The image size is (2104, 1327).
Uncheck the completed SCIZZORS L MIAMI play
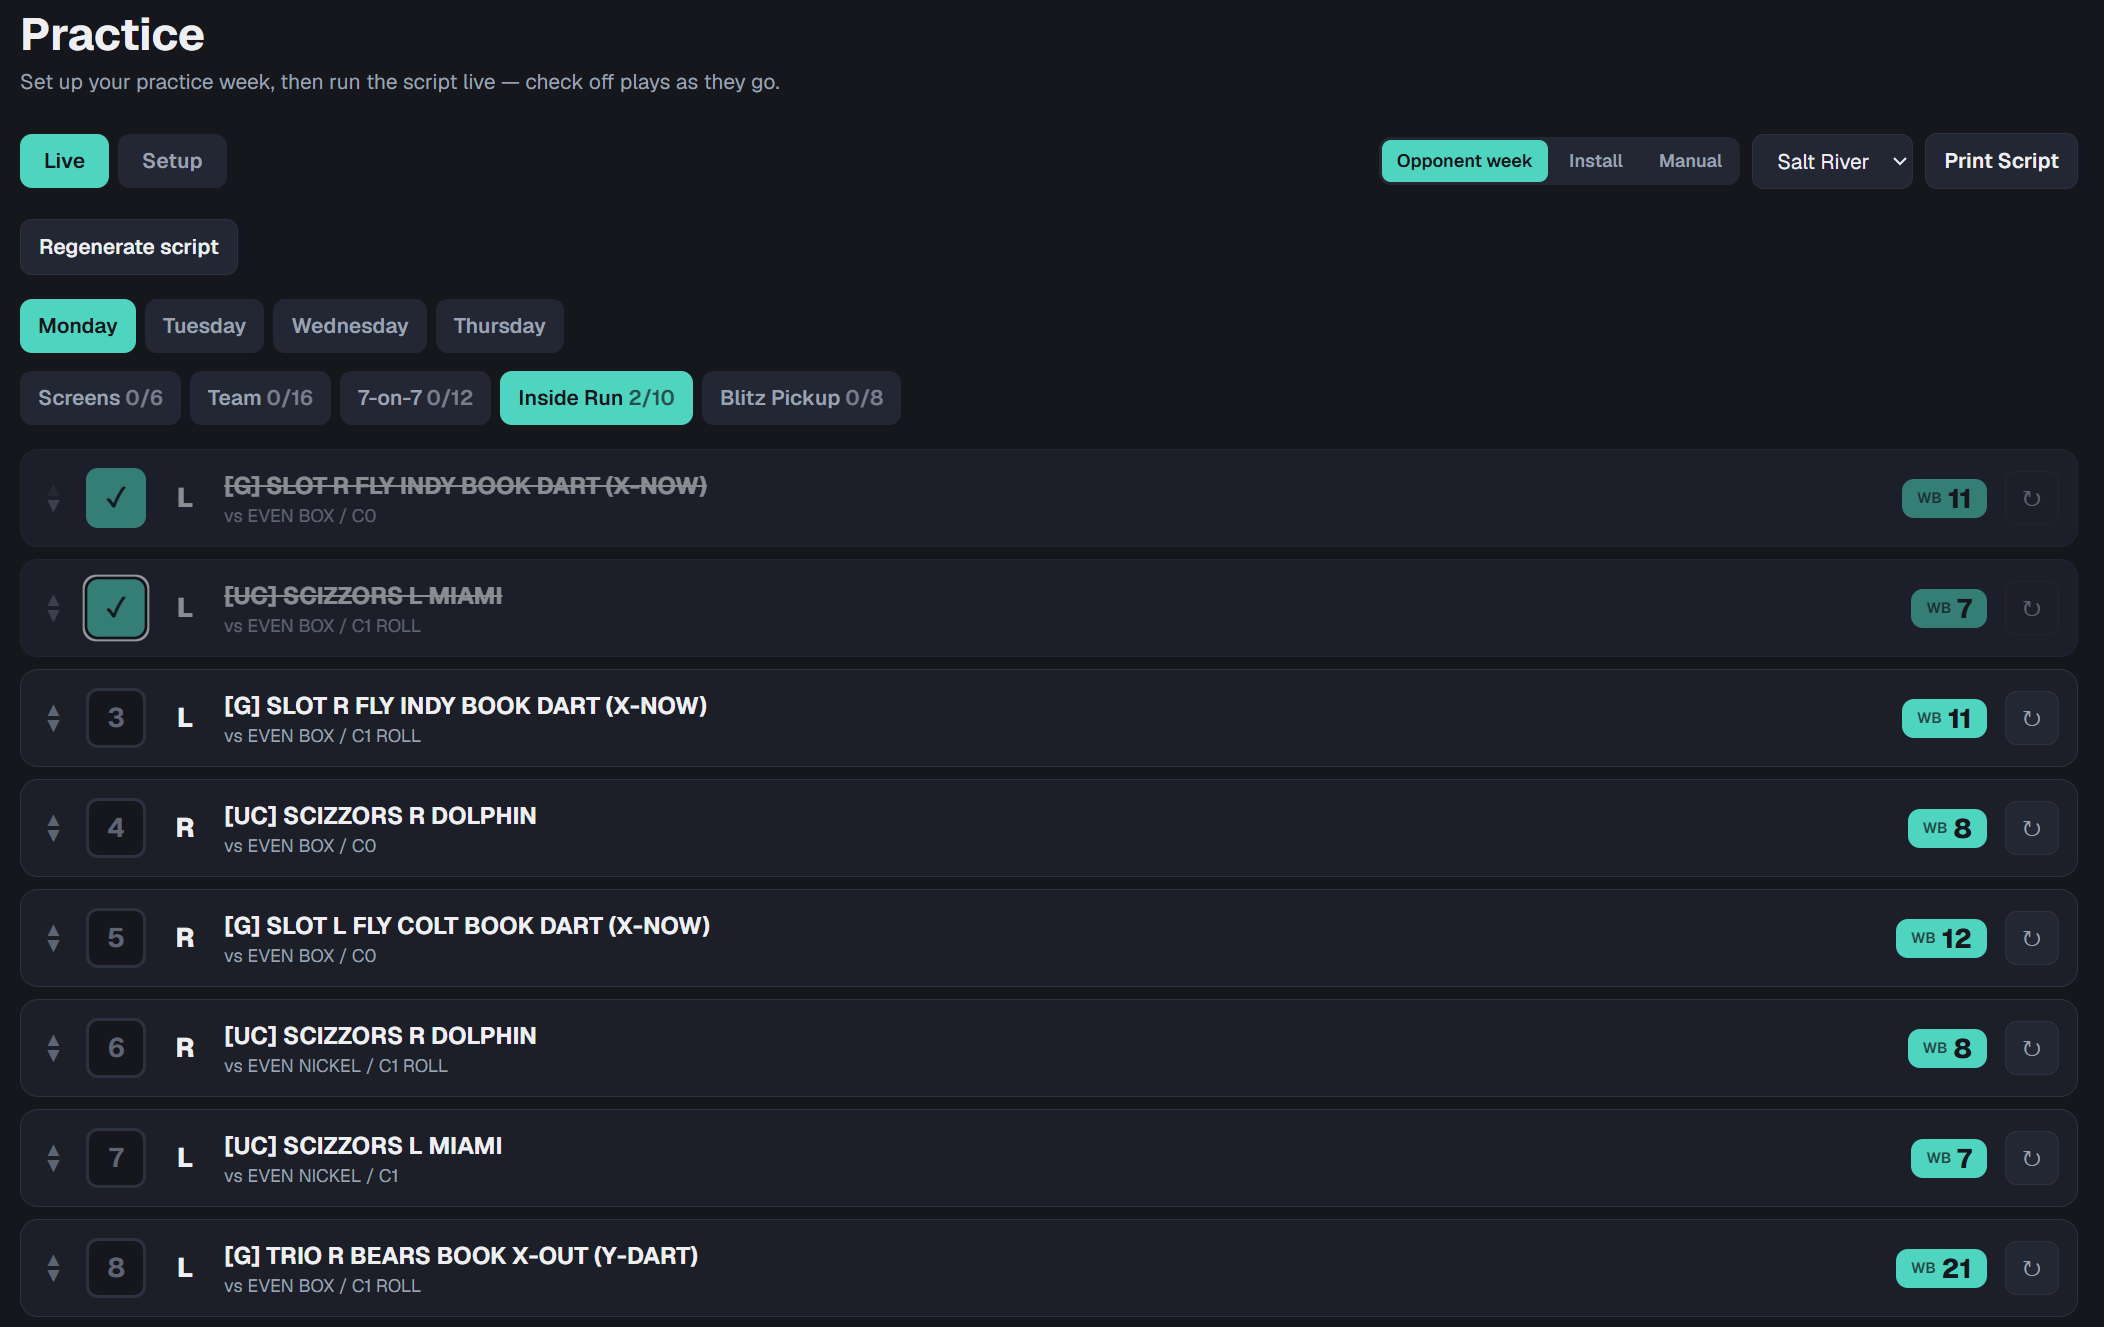116,608
